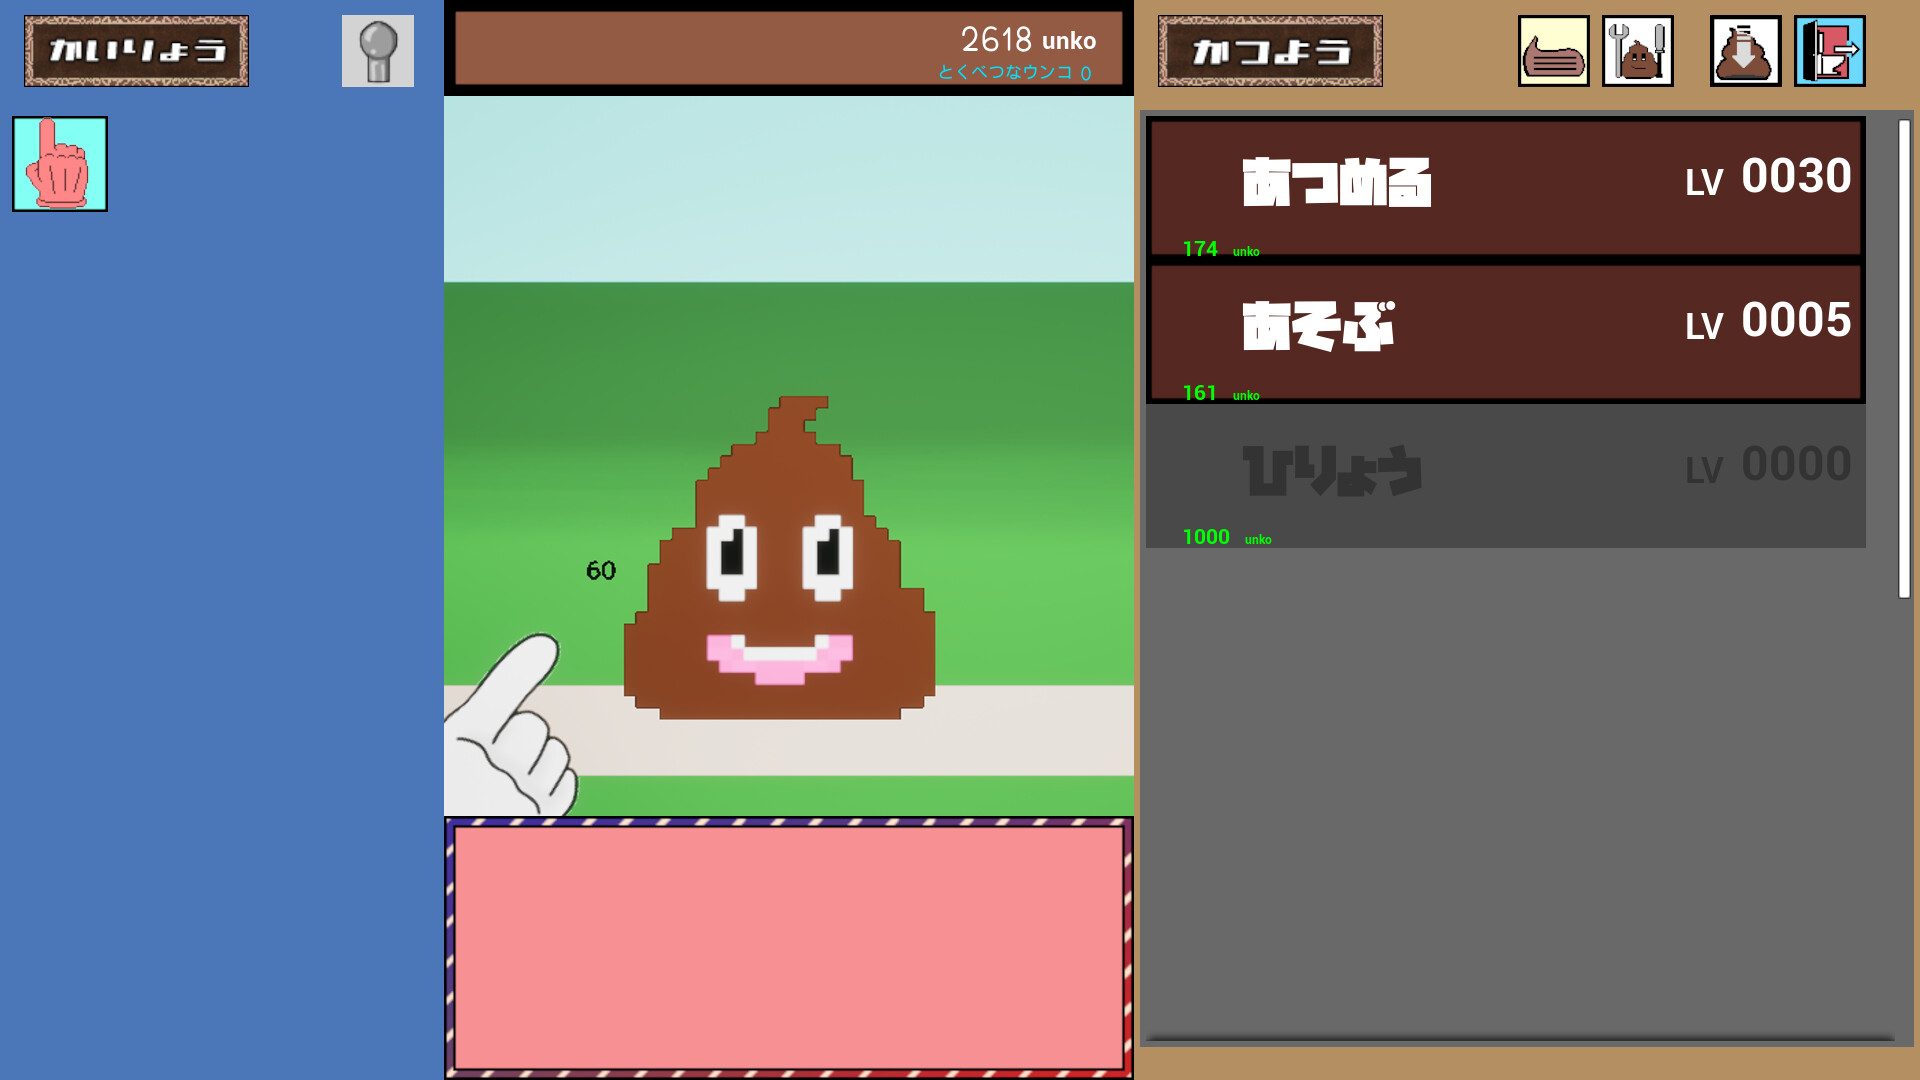Screen dimensions: 1920x1080
Task: Open the wrench and screwdriver settings icon
Action: (1637, 51)
